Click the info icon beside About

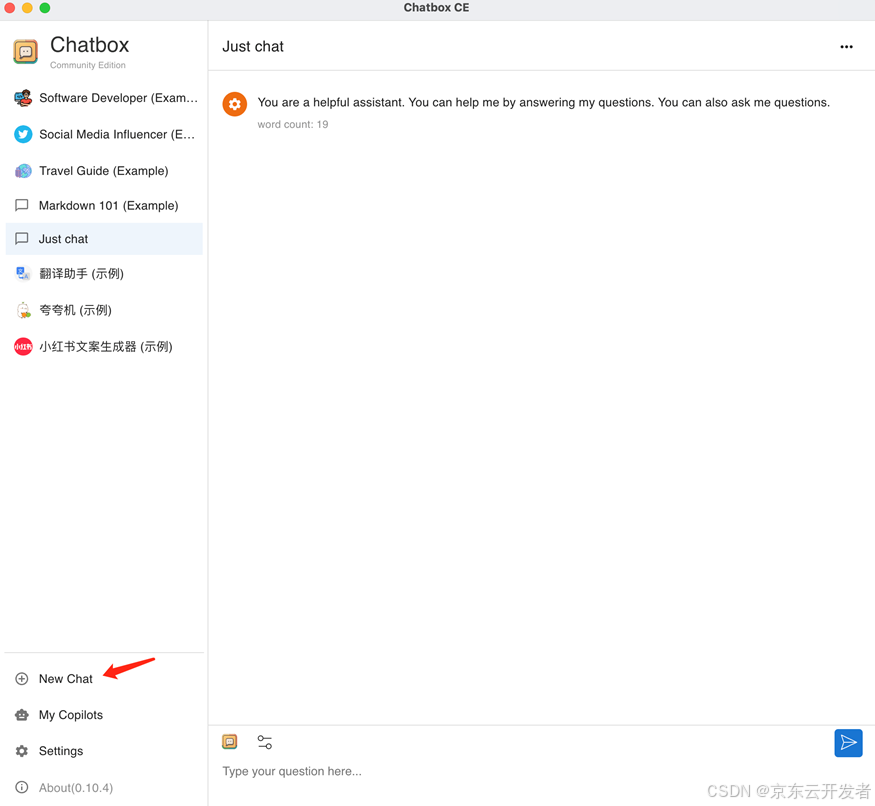pyautogui.click(x=22, y=788)
